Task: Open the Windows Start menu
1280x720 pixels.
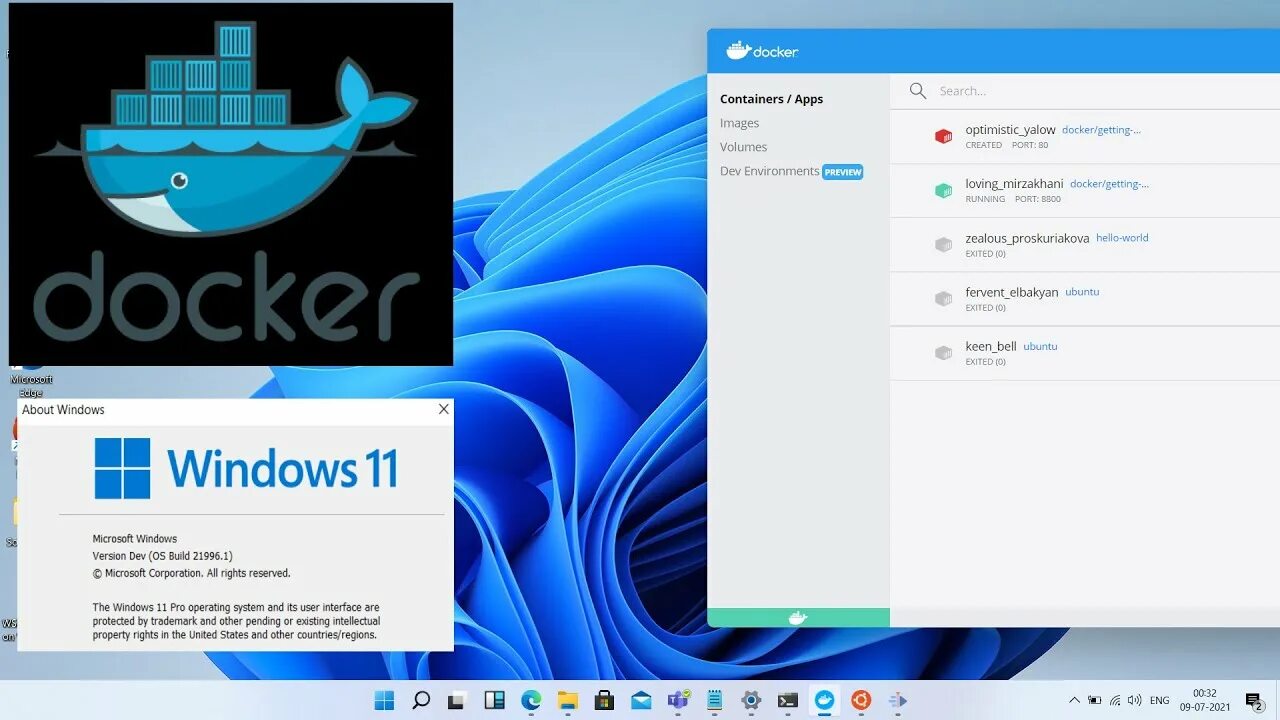Action: [x=384, y=700]
